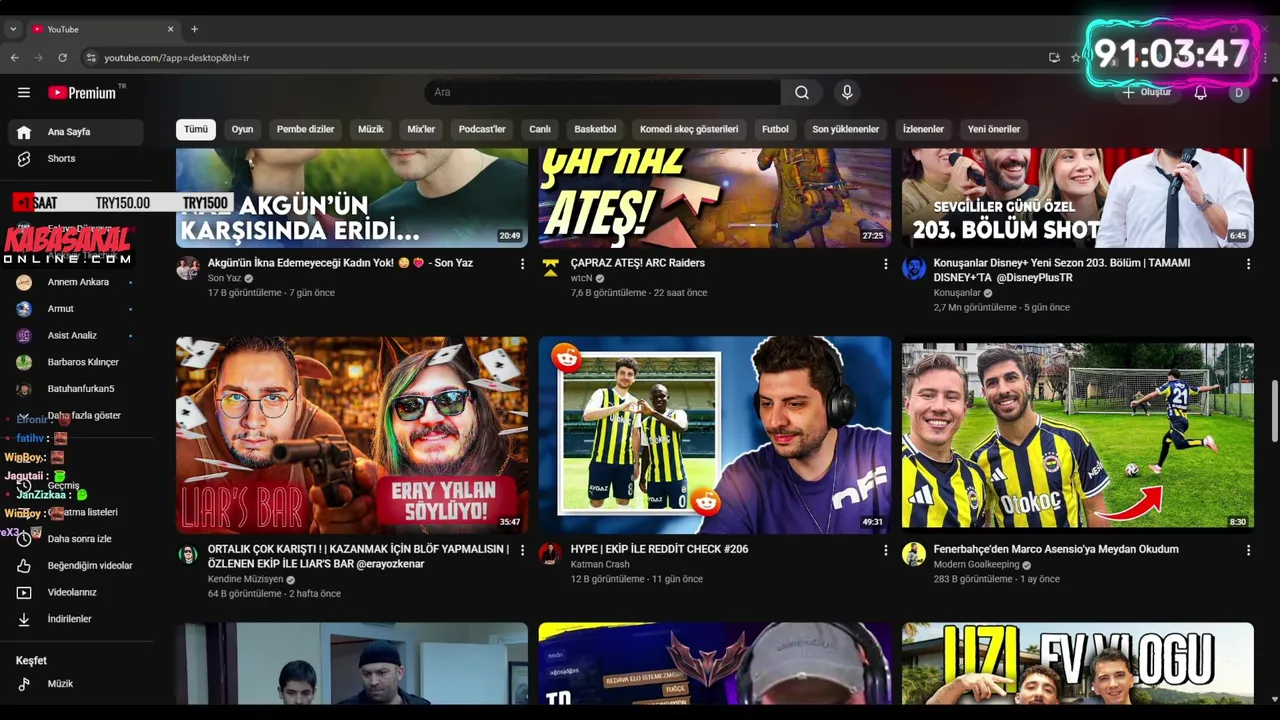The height and width of the screenshot is (720, 1280).
Task: Open the Barbaros Kılınçer subscription
Action: 76,362
